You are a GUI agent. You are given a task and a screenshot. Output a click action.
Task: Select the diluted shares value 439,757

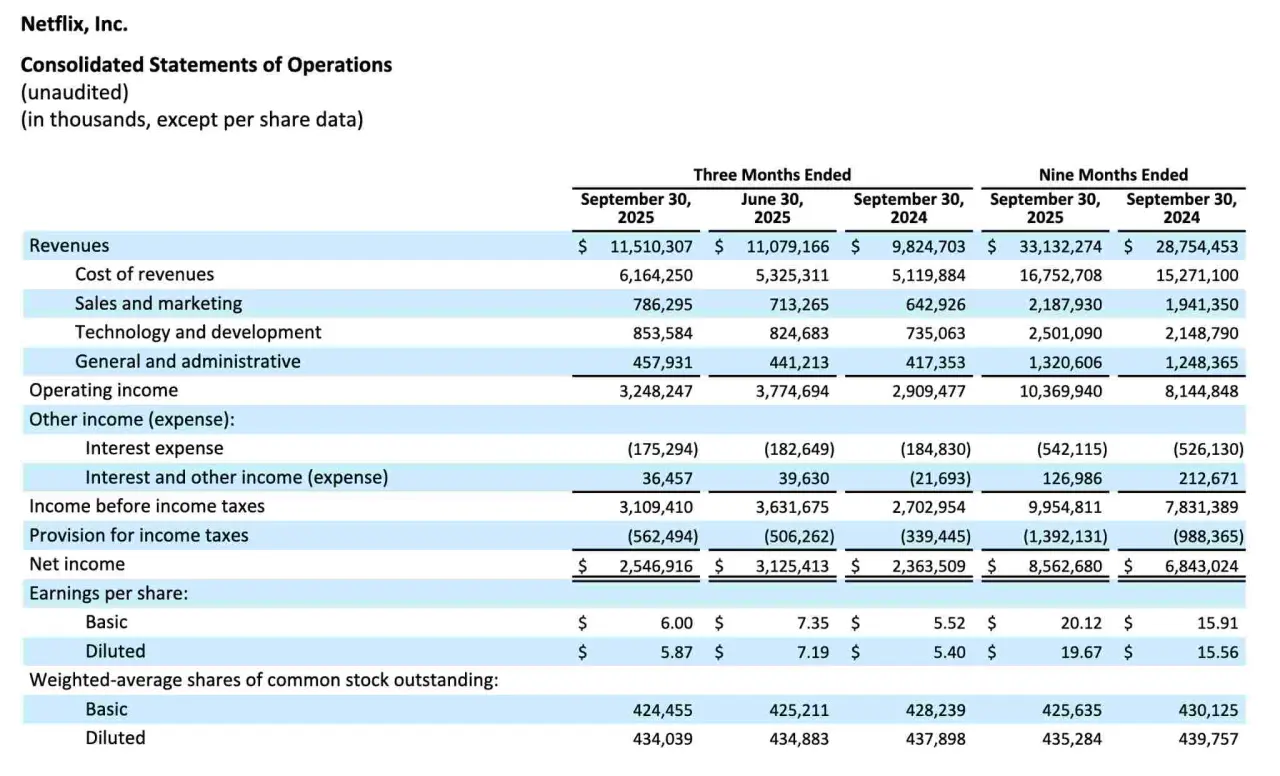(1208, 739)
